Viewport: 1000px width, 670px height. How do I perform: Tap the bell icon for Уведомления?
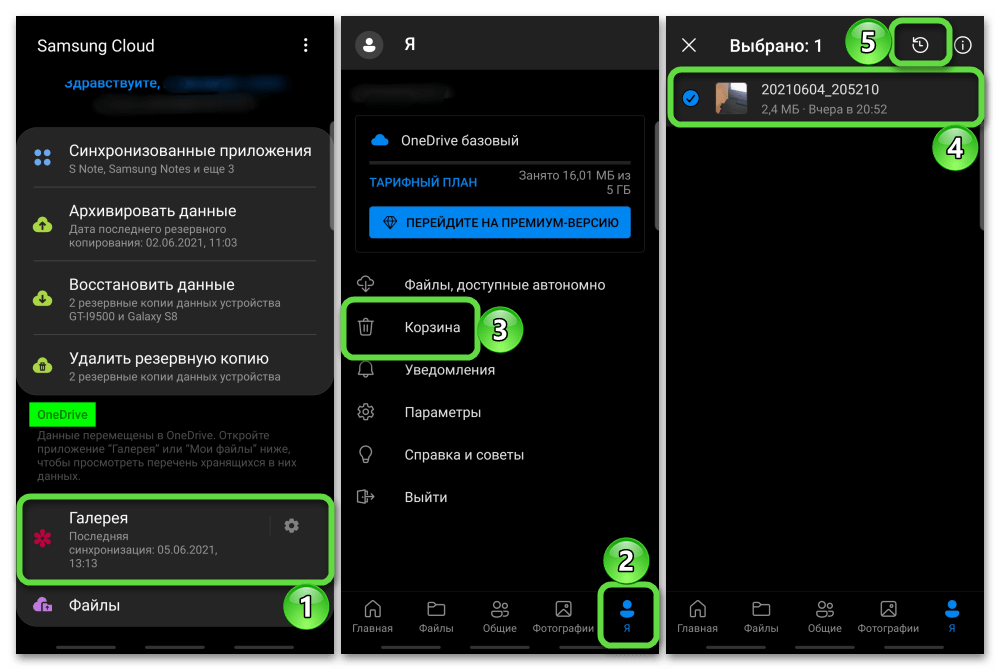(366, 370)
